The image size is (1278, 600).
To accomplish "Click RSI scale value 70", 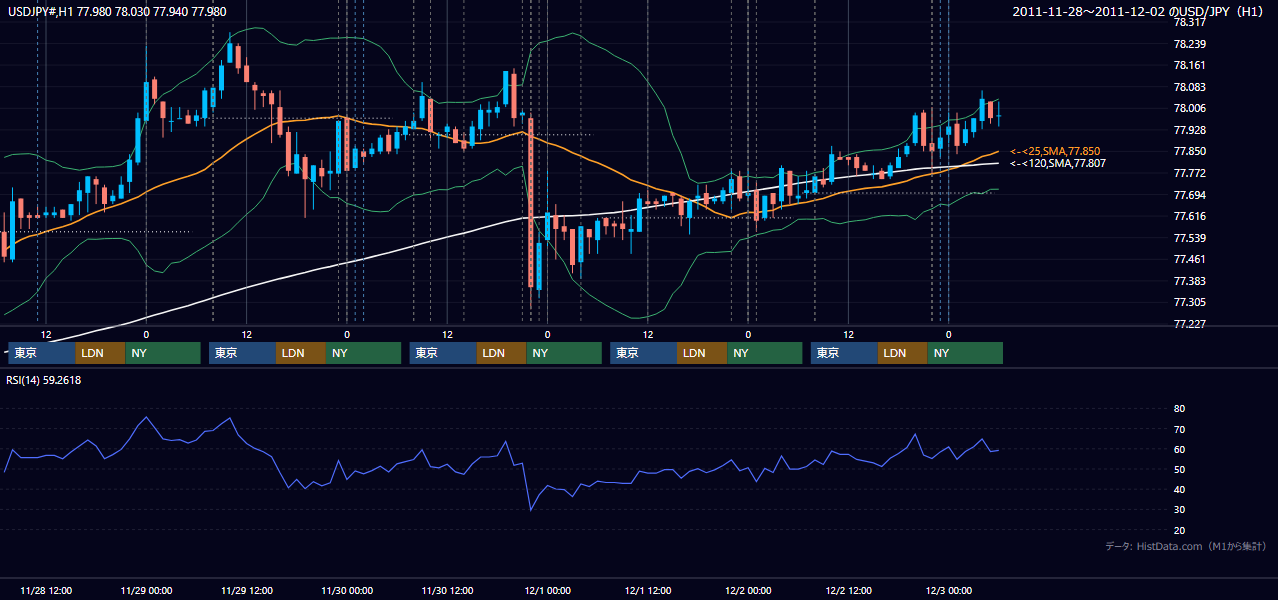I will pyautogui.click(x=1179, y=429).
